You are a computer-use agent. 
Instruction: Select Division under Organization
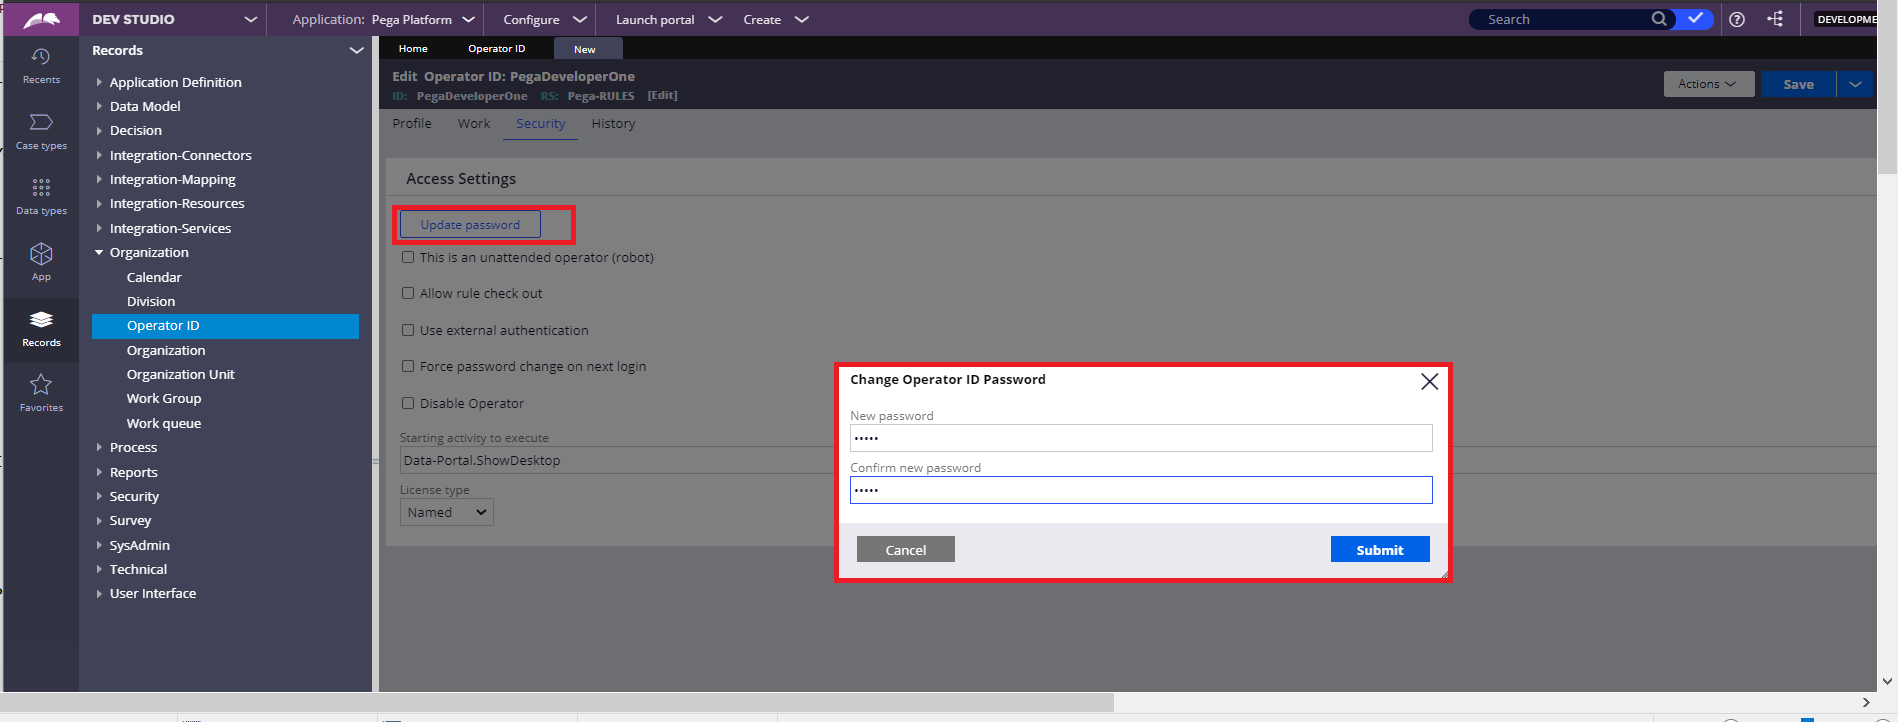(x=151, y=301)
